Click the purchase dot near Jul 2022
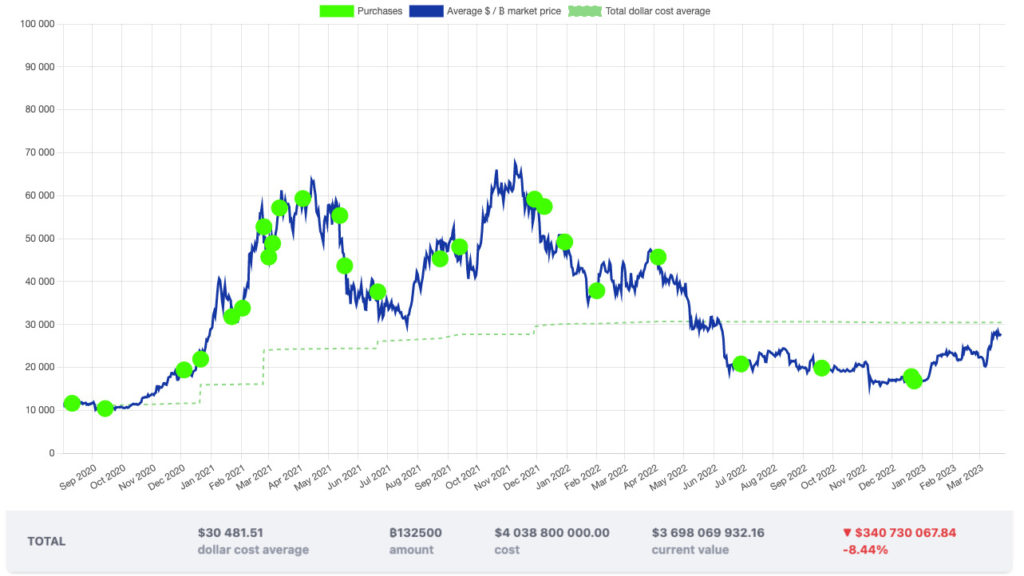The image size is (1024, 576). [741, 364]
